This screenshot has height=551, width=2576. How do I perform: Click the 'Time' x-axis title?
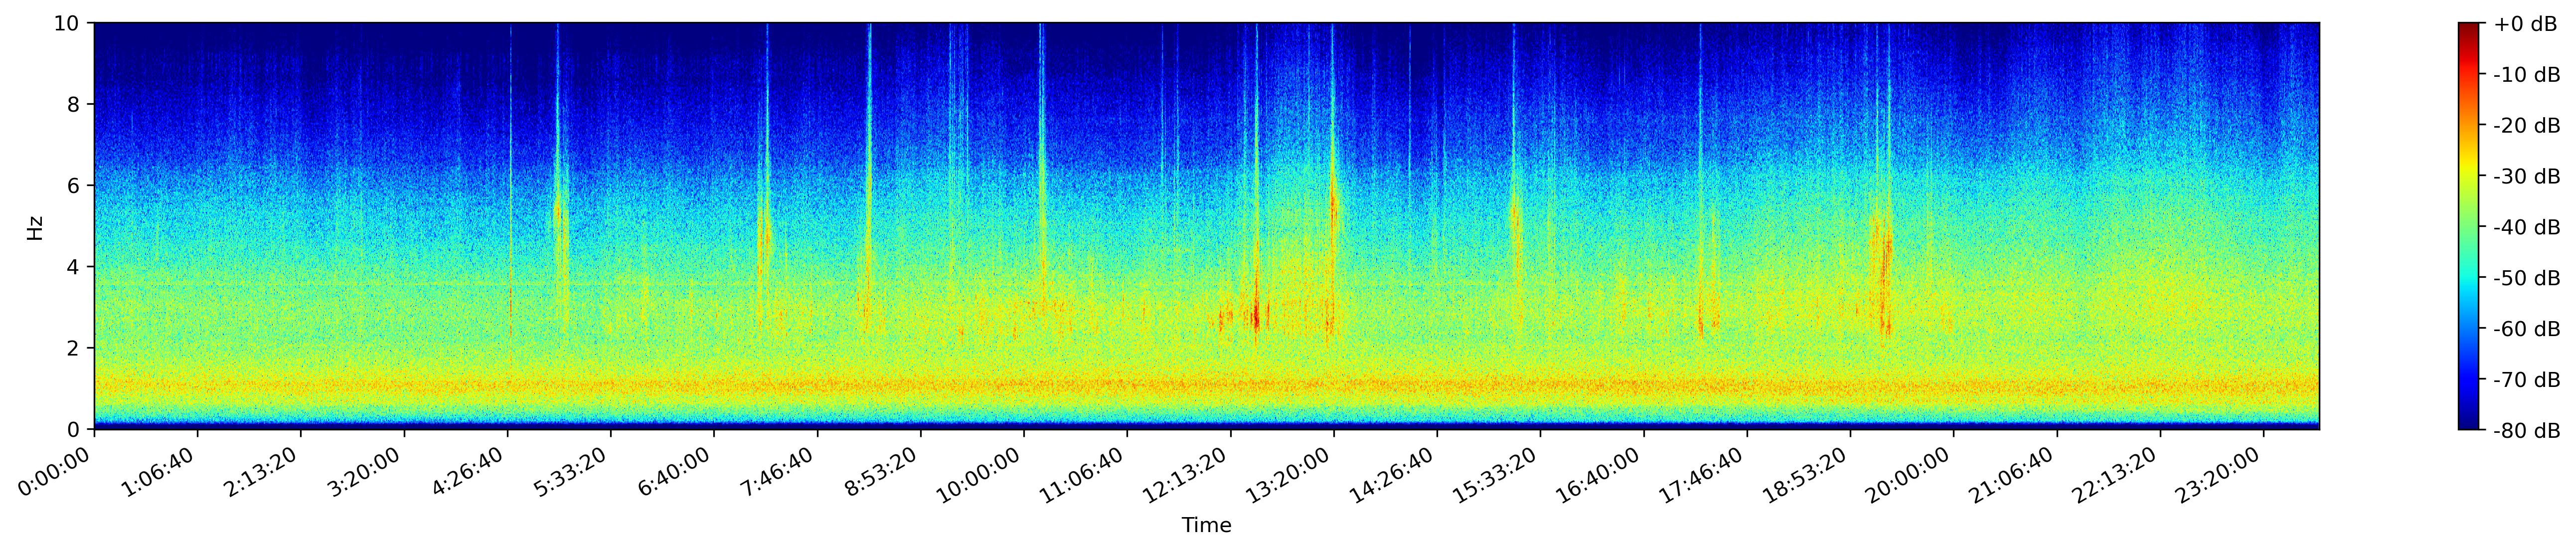1206,526
